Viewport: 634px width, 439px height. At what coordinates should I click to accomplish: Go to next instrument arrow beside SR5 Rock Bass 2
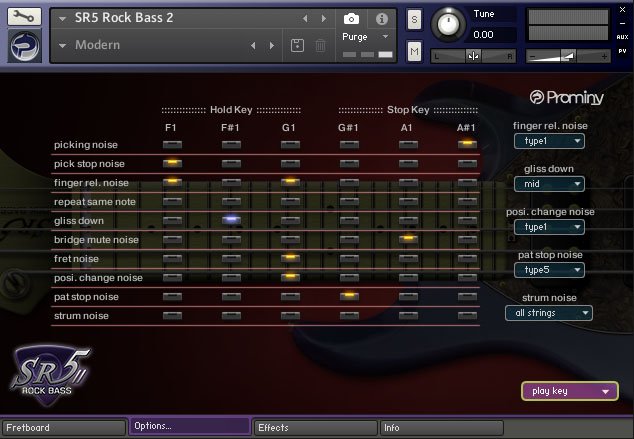pos(323,19)
